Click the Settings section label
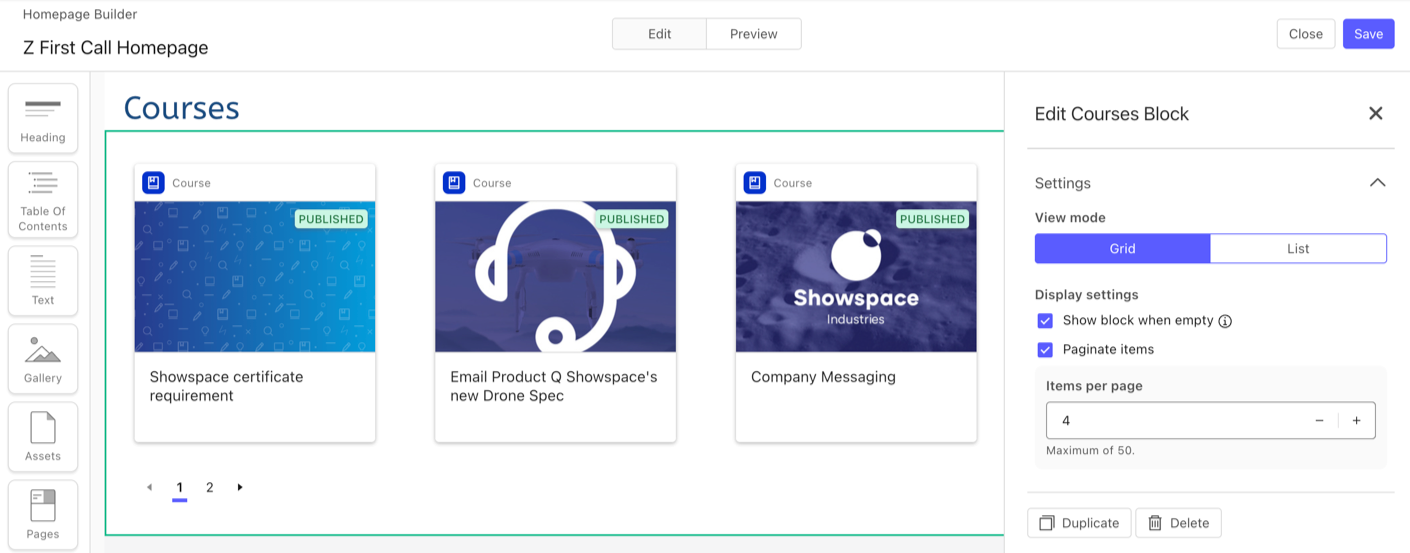The image size is (1410, 553). (1063, 183)
